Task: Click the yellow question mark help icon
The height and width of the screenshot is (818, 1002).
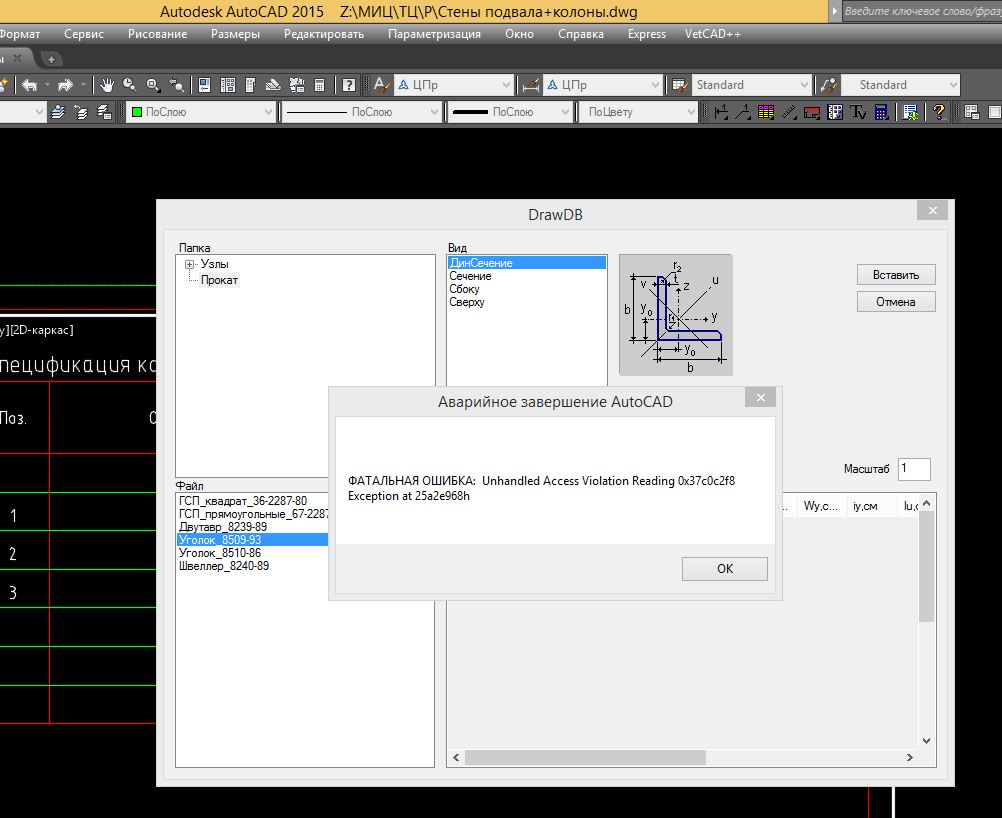Action: (939, 112)
